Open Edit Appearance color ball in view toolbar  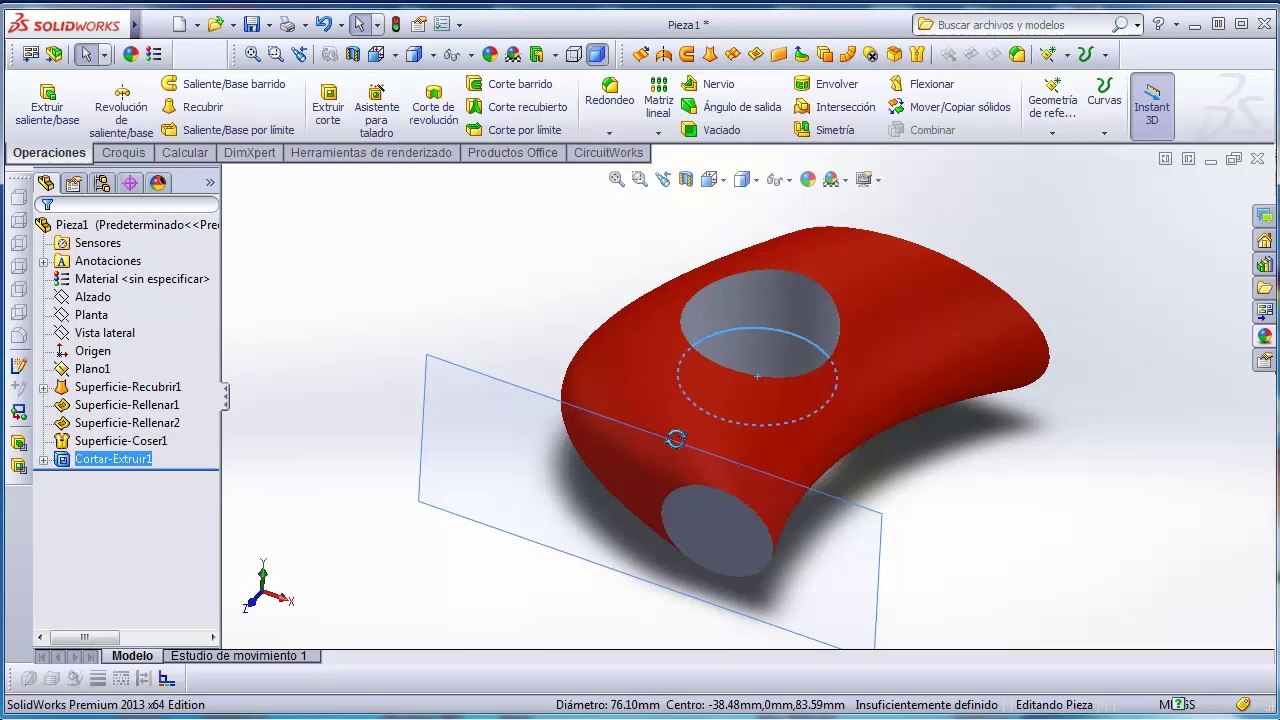point(808,180)
